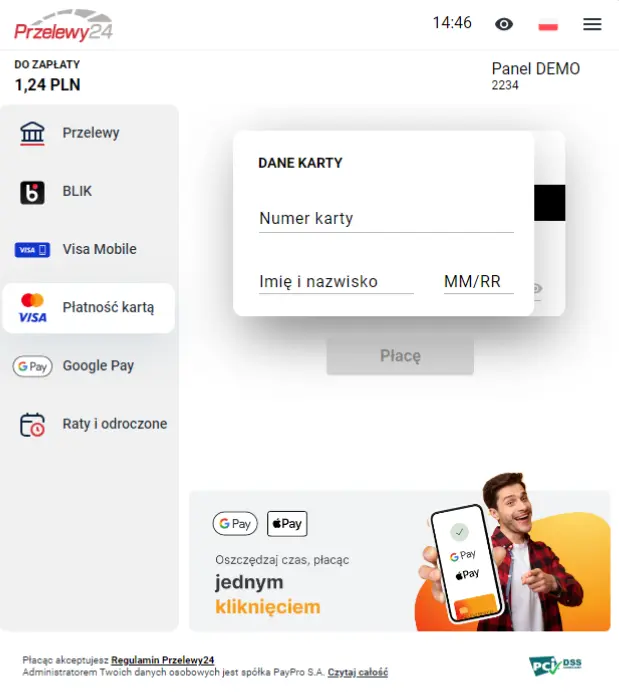Open the hamburger menu
This screenshot has height=700, width=619.
[x=592, y=24]
